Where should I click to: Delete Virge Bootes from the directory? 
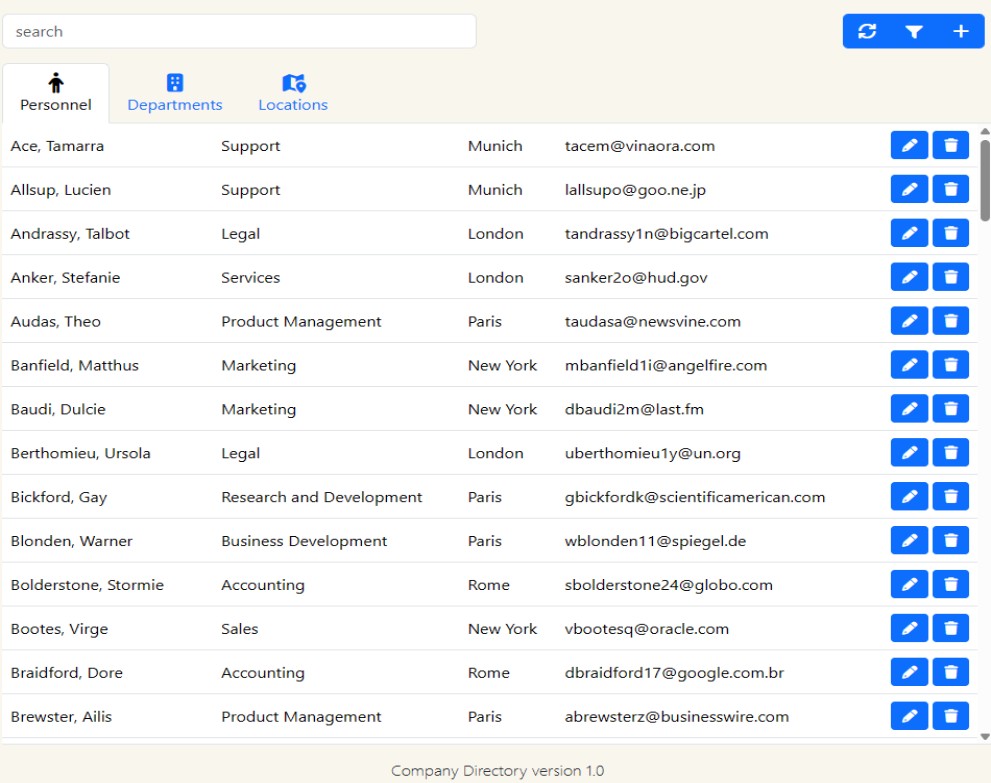[951, 629]
